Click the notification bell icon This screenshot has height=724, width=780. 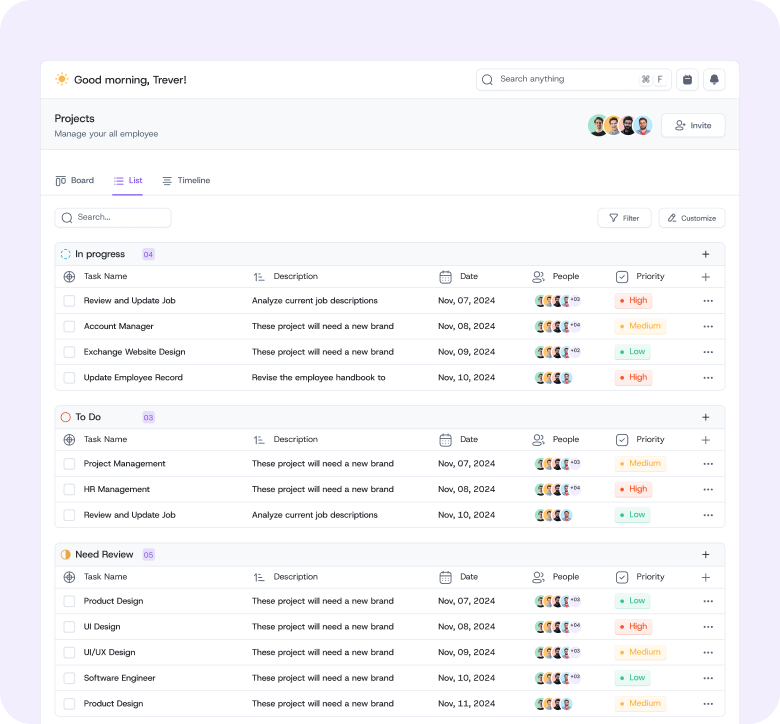coord(714,80)
